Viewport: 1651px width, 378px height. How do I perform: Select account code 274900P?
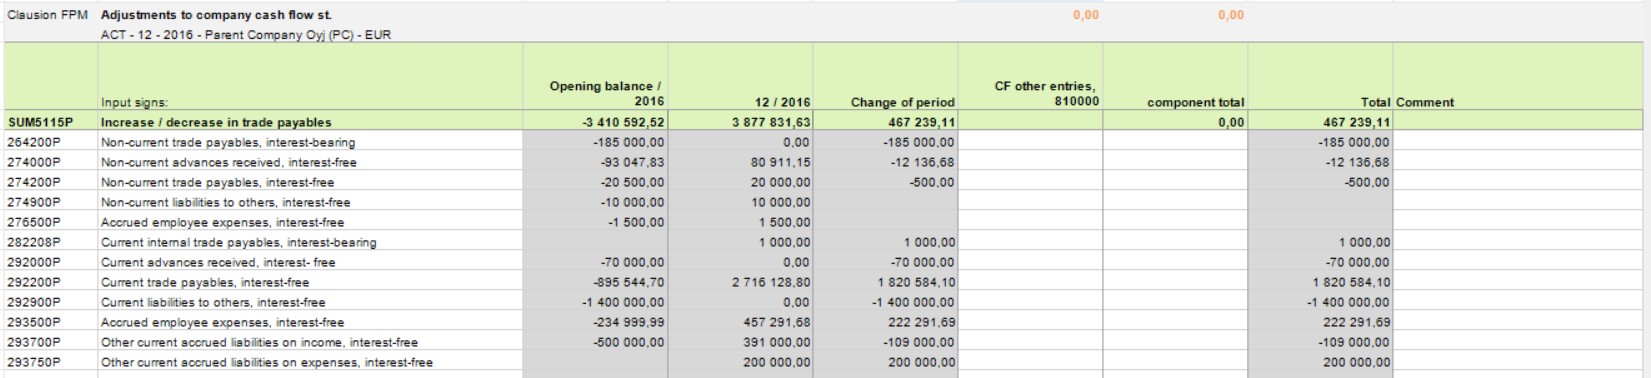pos(34,202)
